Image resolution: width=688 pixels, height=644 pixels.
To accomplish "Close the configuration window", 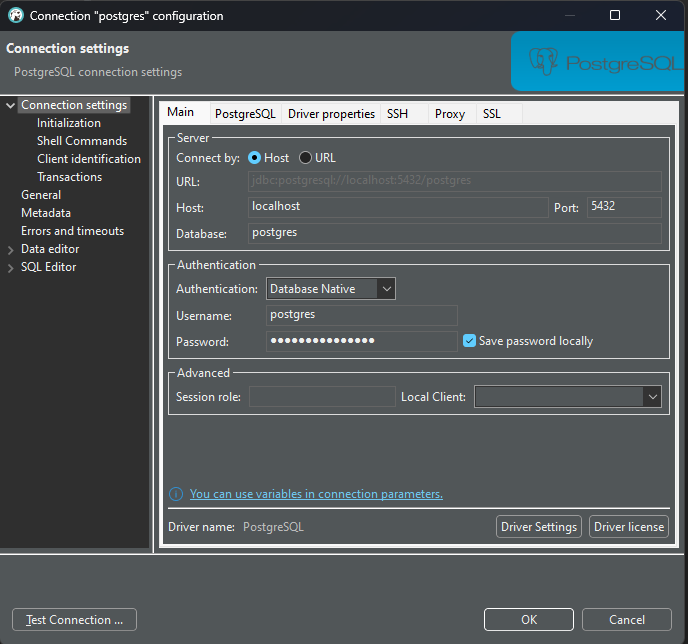I will 661,15.
